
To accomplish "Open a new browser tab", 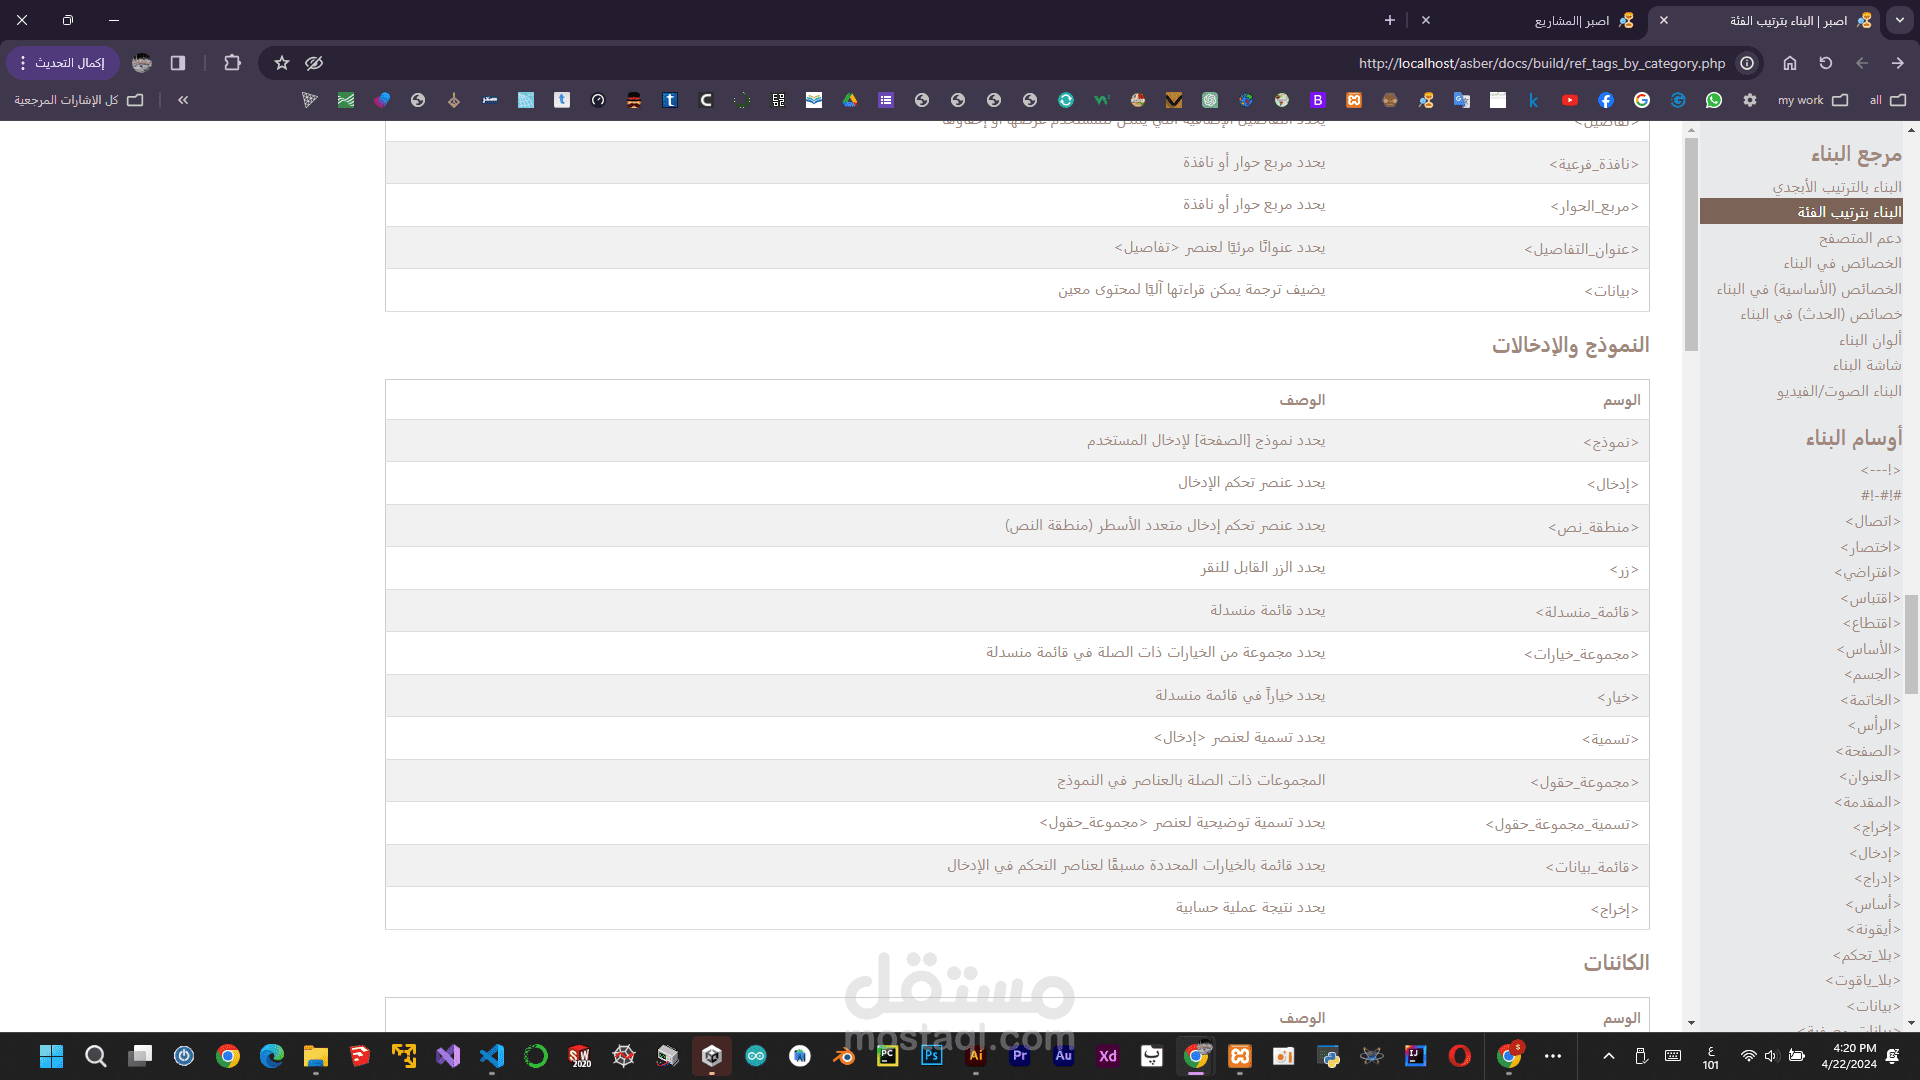I will pos(1390,20).
